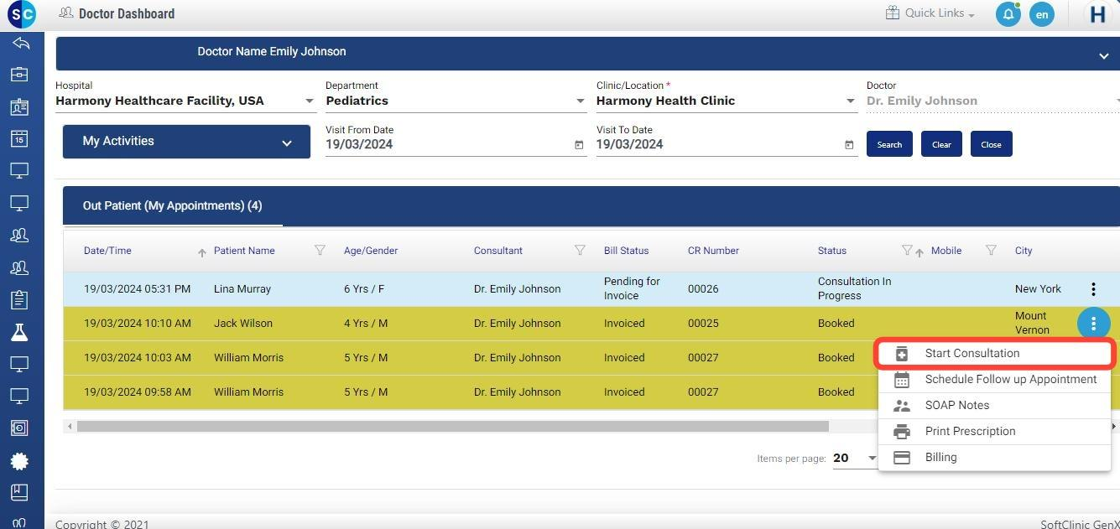Screen dimensions: 1120x529
Task: Choose SOAP Notes menu option
Action: click(x=956, y=405)
